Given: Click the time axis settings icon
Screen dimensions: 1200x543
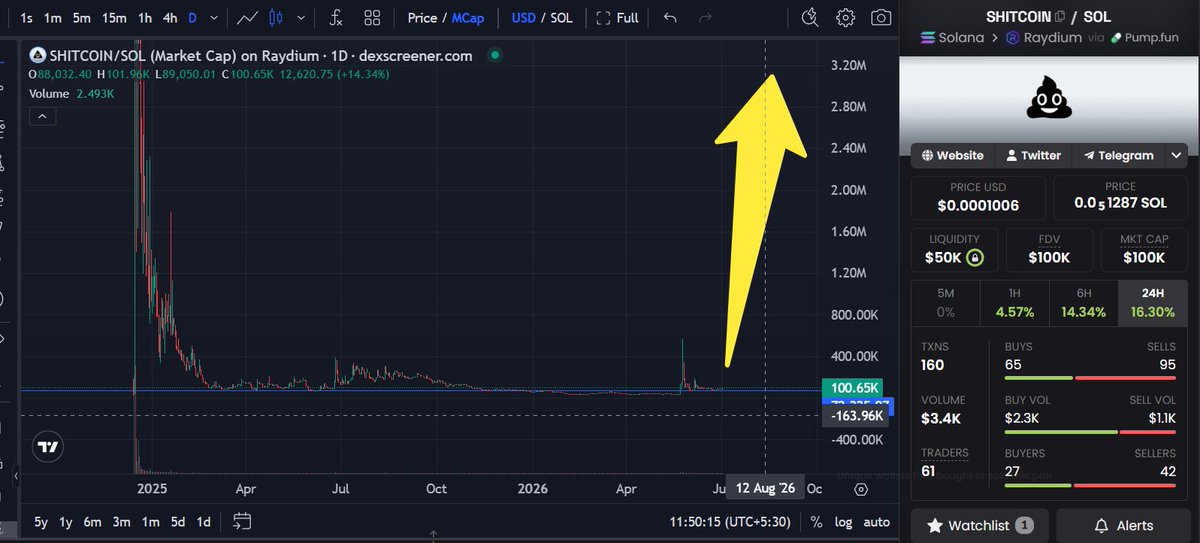Looking at the screenshot, I should (861, 489).
